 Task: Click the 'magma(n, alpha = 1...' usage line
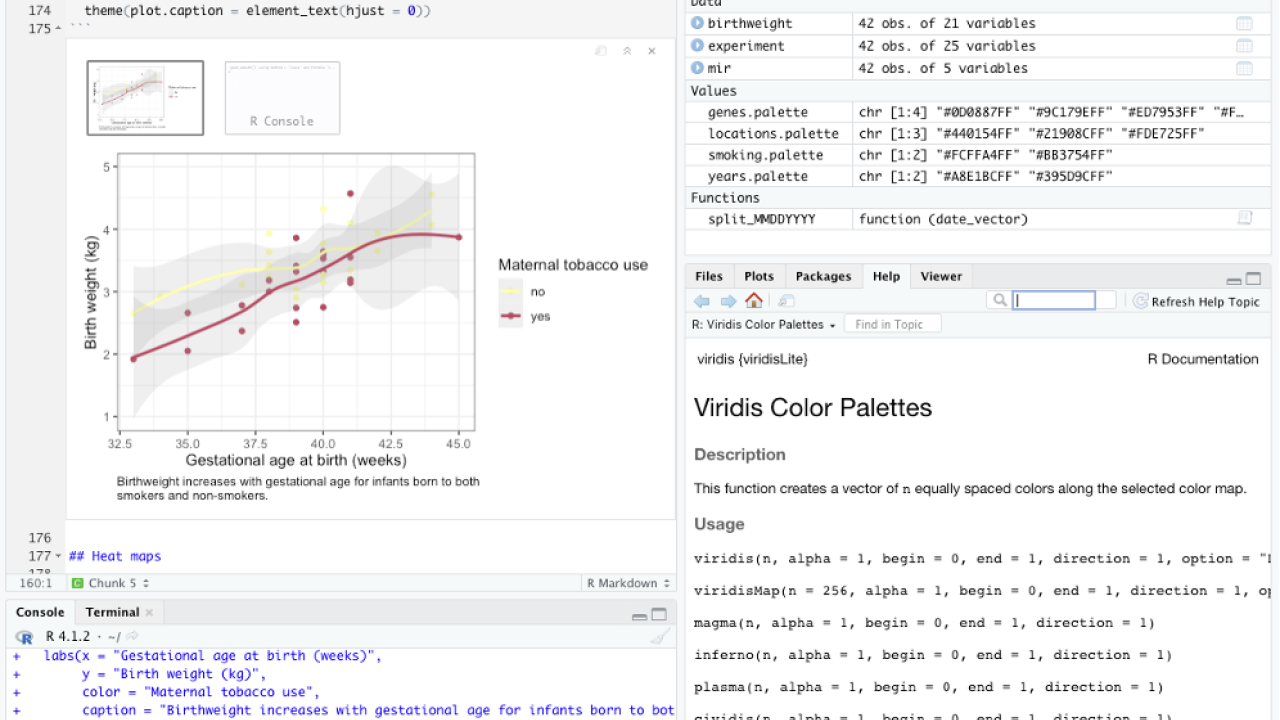[924, 623]
